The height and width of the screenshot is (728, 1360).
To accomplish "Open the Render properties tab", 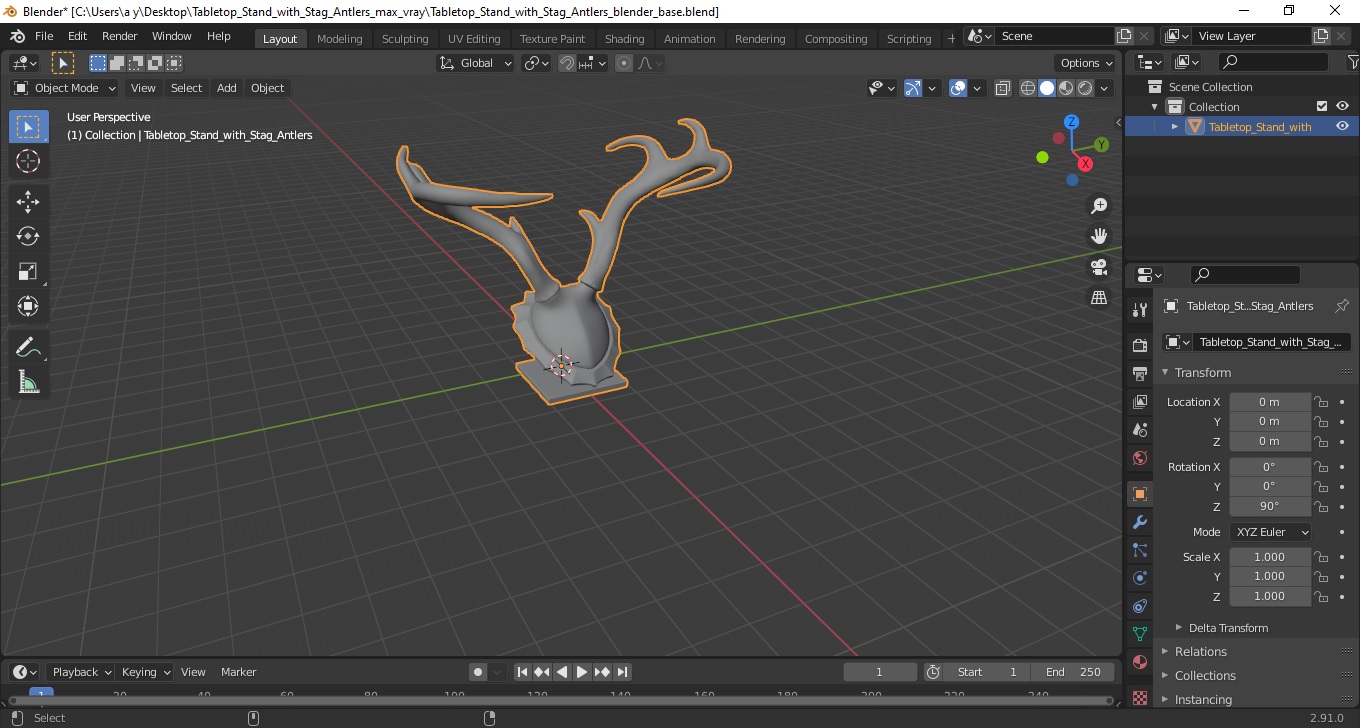I will [x=1139, y=346].
